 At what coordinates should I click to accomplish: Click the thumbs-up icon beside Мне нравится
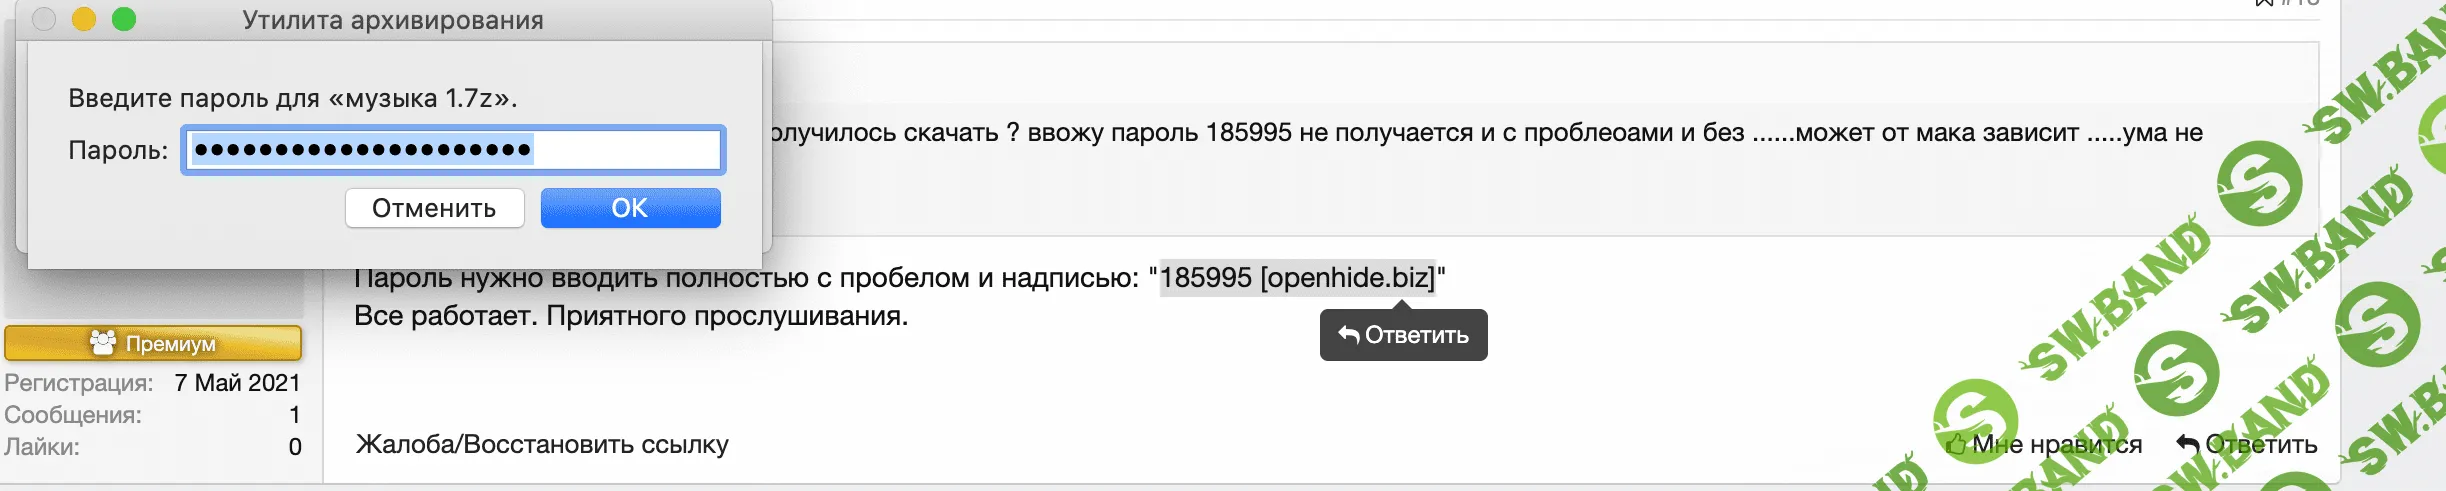pos(1956,444)
